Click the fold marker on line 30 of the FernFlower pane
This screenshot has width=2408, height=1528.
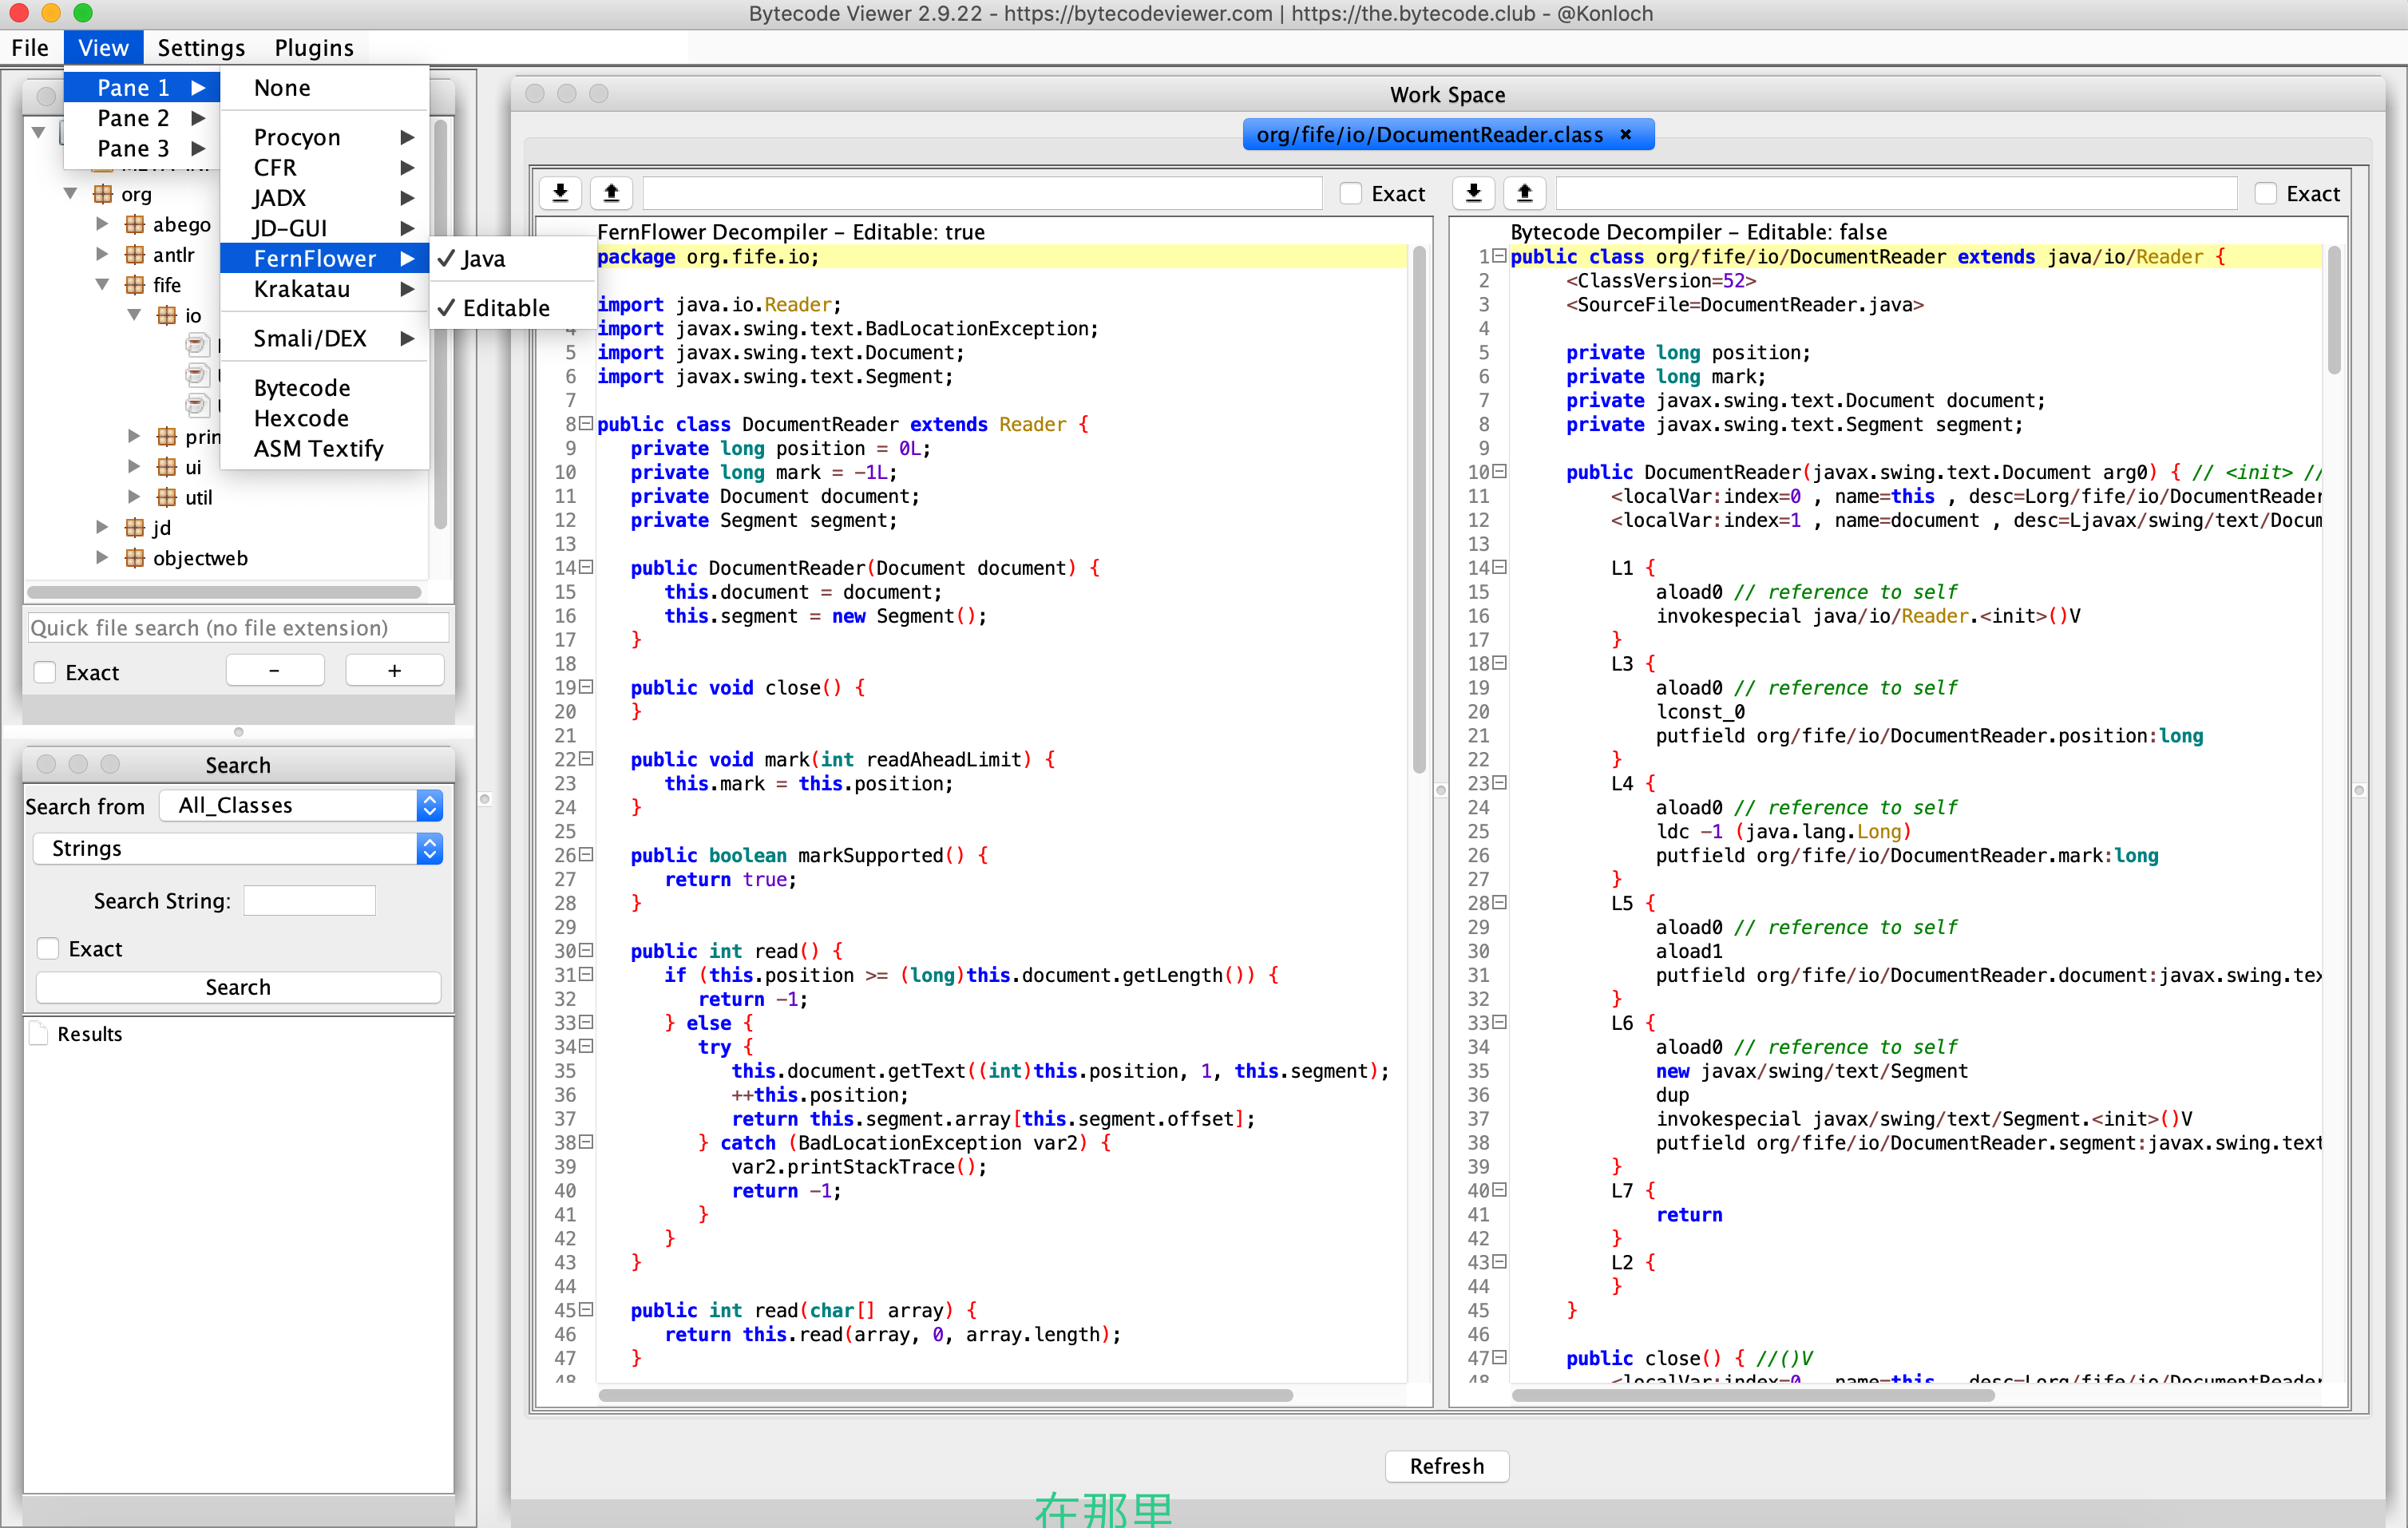point(587,950)
